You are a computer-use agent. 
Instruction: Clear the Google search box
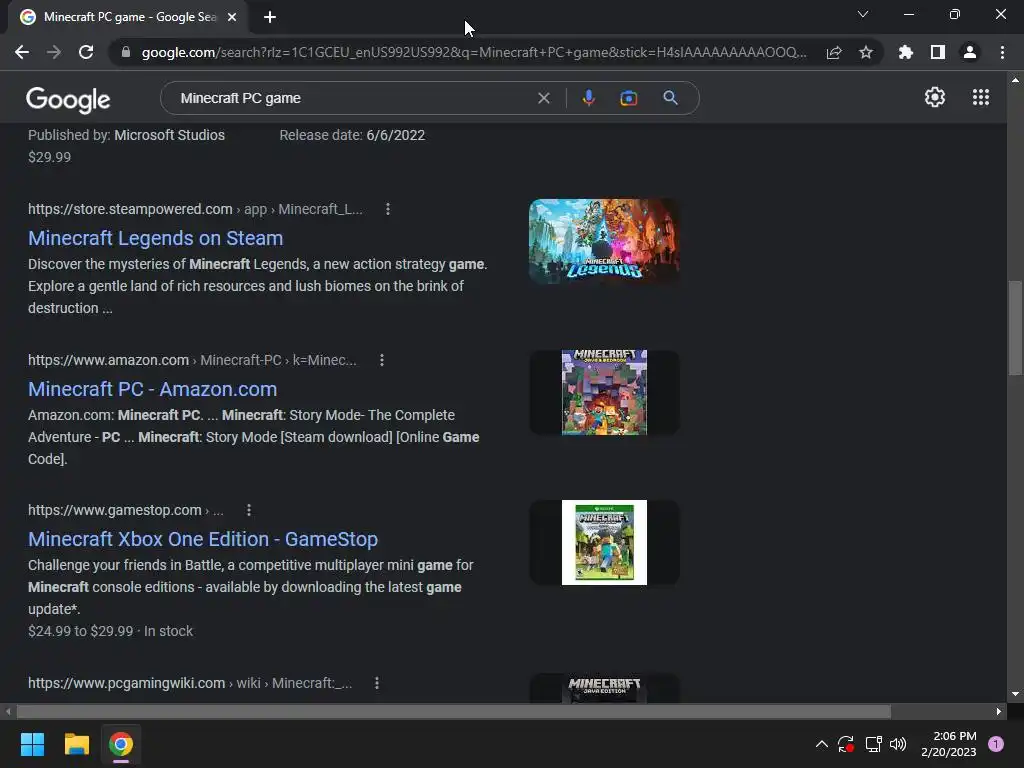coord(543,98)
